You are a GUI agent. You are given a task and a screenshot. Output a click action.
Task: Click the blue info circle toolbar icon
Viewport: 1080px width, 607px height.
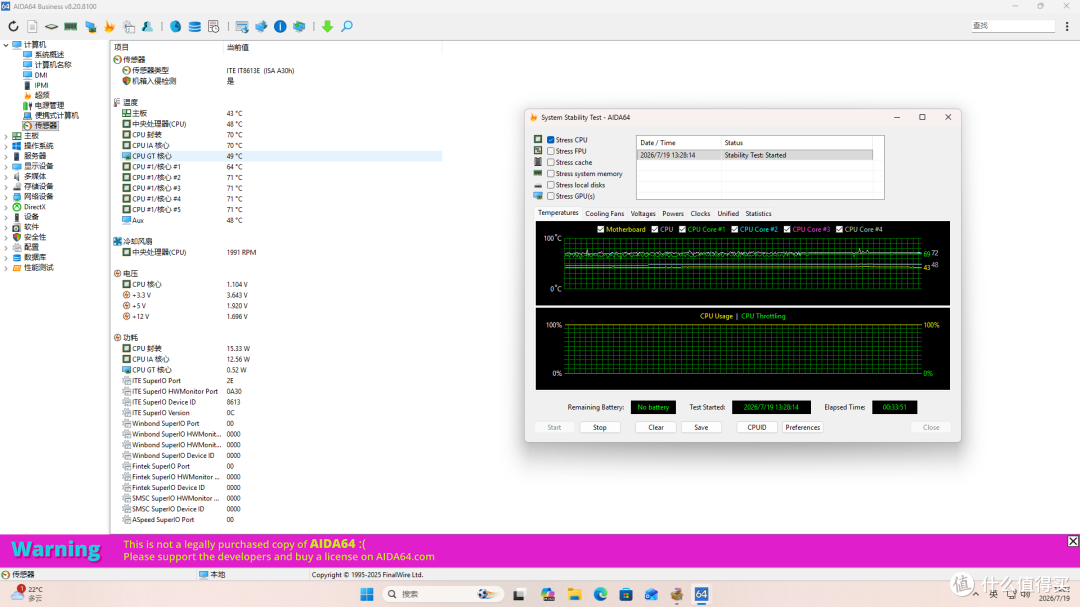click(x=280, y=26)
